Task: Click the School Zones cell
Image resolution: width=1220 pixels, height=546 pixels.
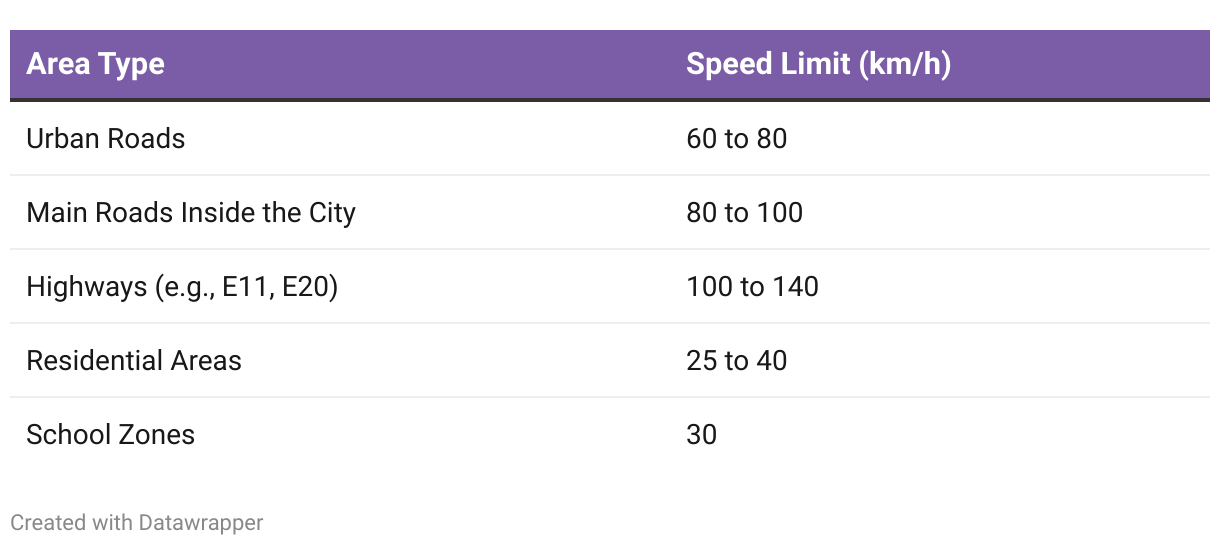Action: pos(111,434)
